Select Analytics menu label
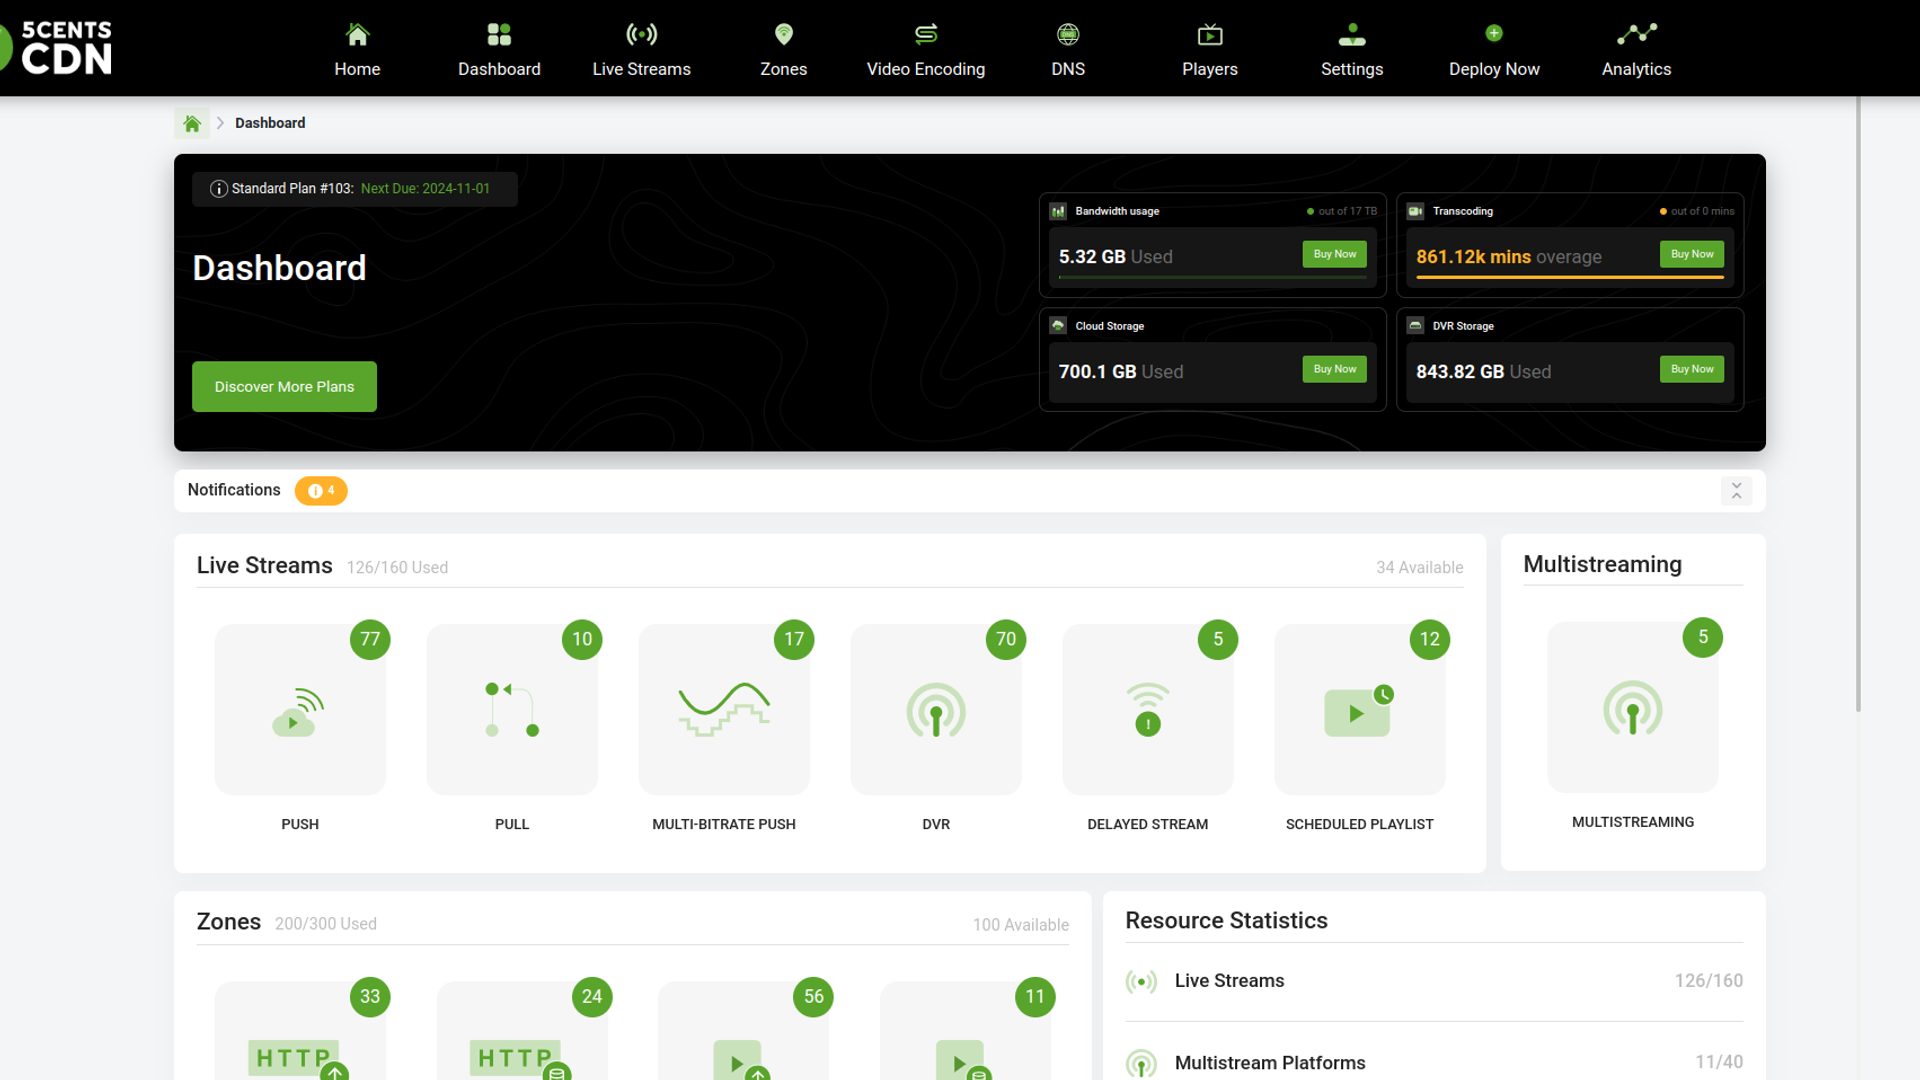Viewport: 1920px width, 1080px height. point(1636,69)
